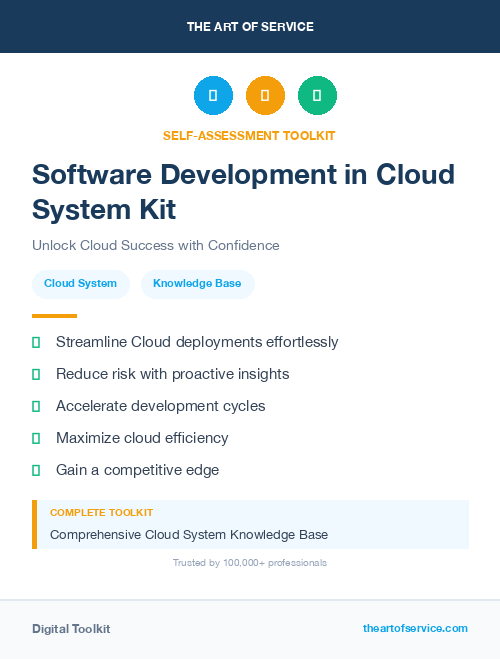Click the Digital Toolkit footer label
This screenshot has height=659, width=500.
pyautogui.click(x=71, y=629)
